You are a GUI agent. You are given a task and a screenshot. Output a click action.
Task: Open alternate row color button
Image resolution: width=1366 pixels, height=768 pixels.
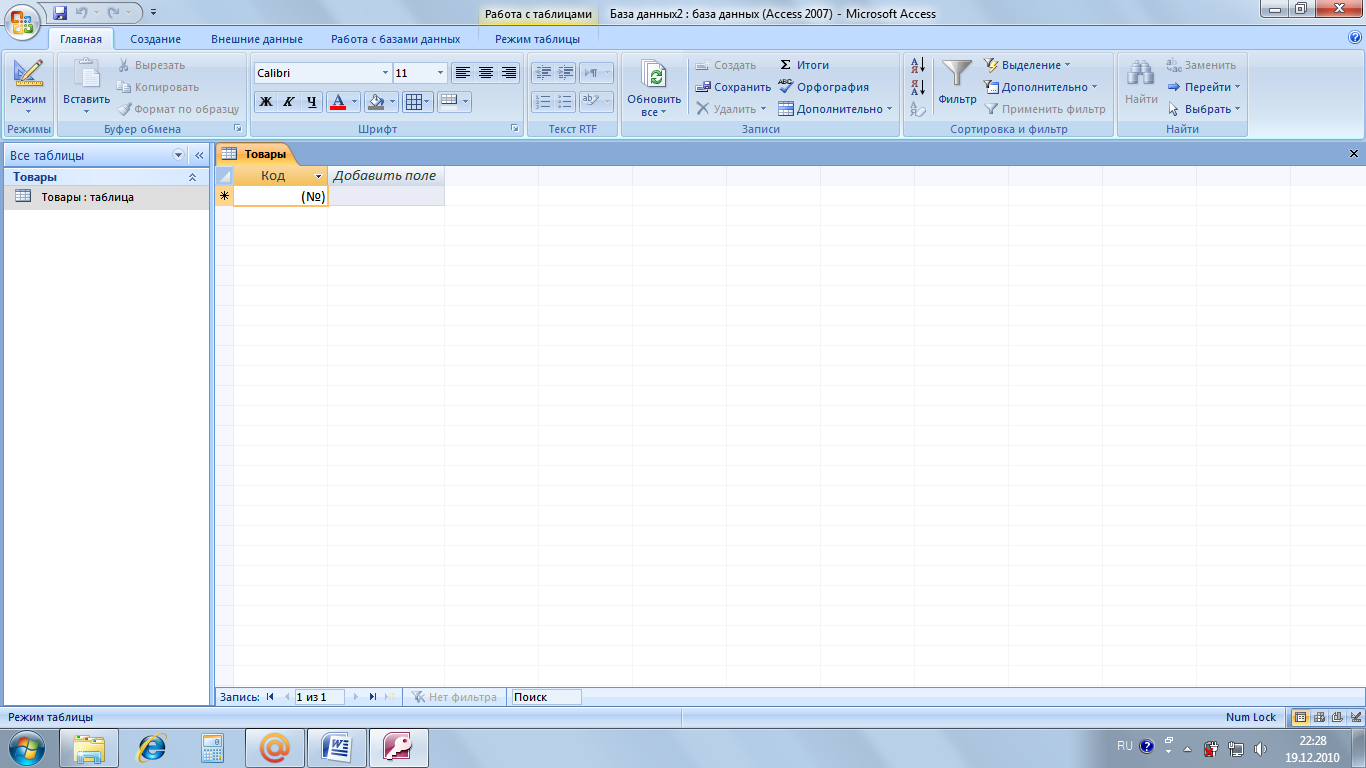coord(454,102)
